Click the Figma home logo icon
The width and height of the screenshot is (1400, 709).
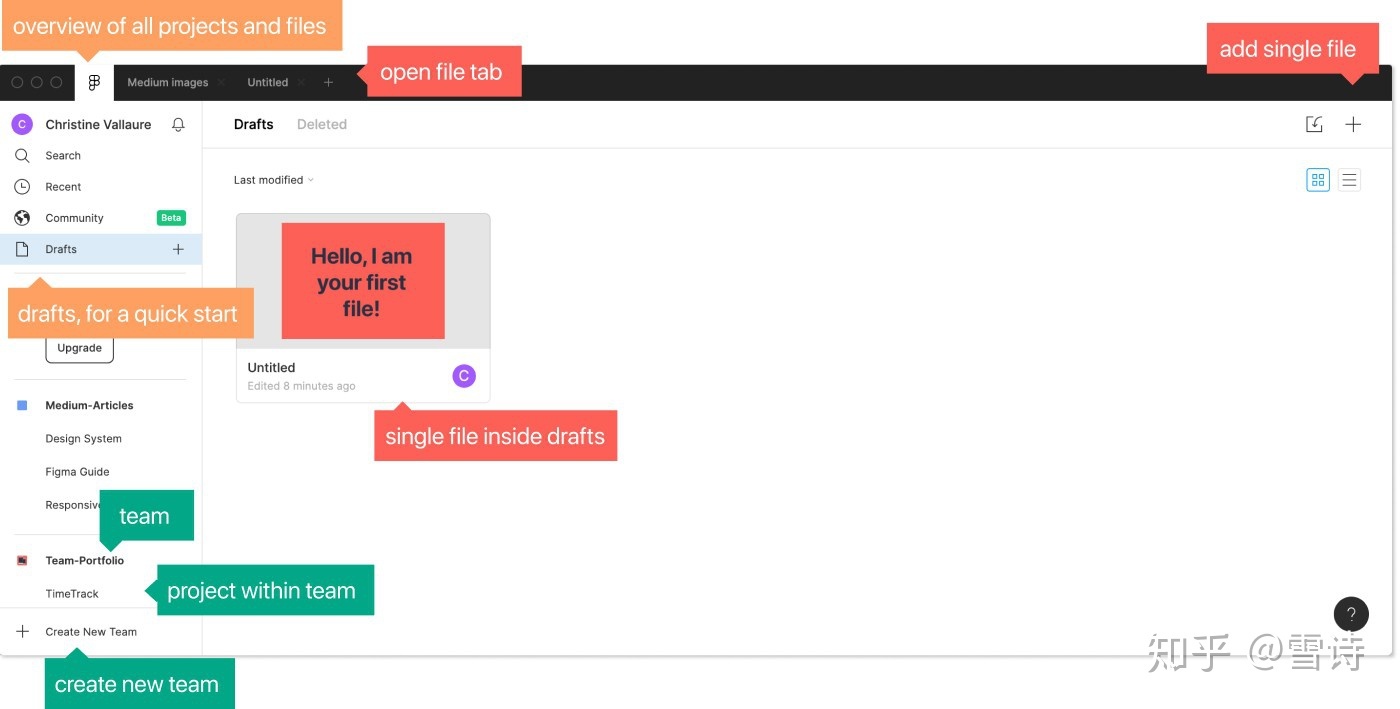click(x=94, y=83)
